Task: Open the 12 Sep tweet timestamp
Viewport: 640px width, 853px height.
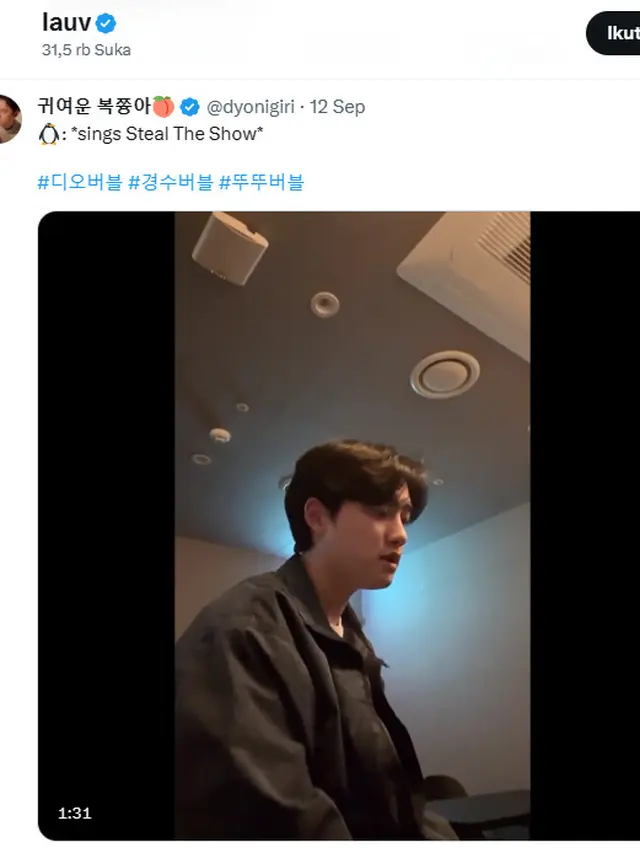Action: pyautogui.click(x=337, y=107)
